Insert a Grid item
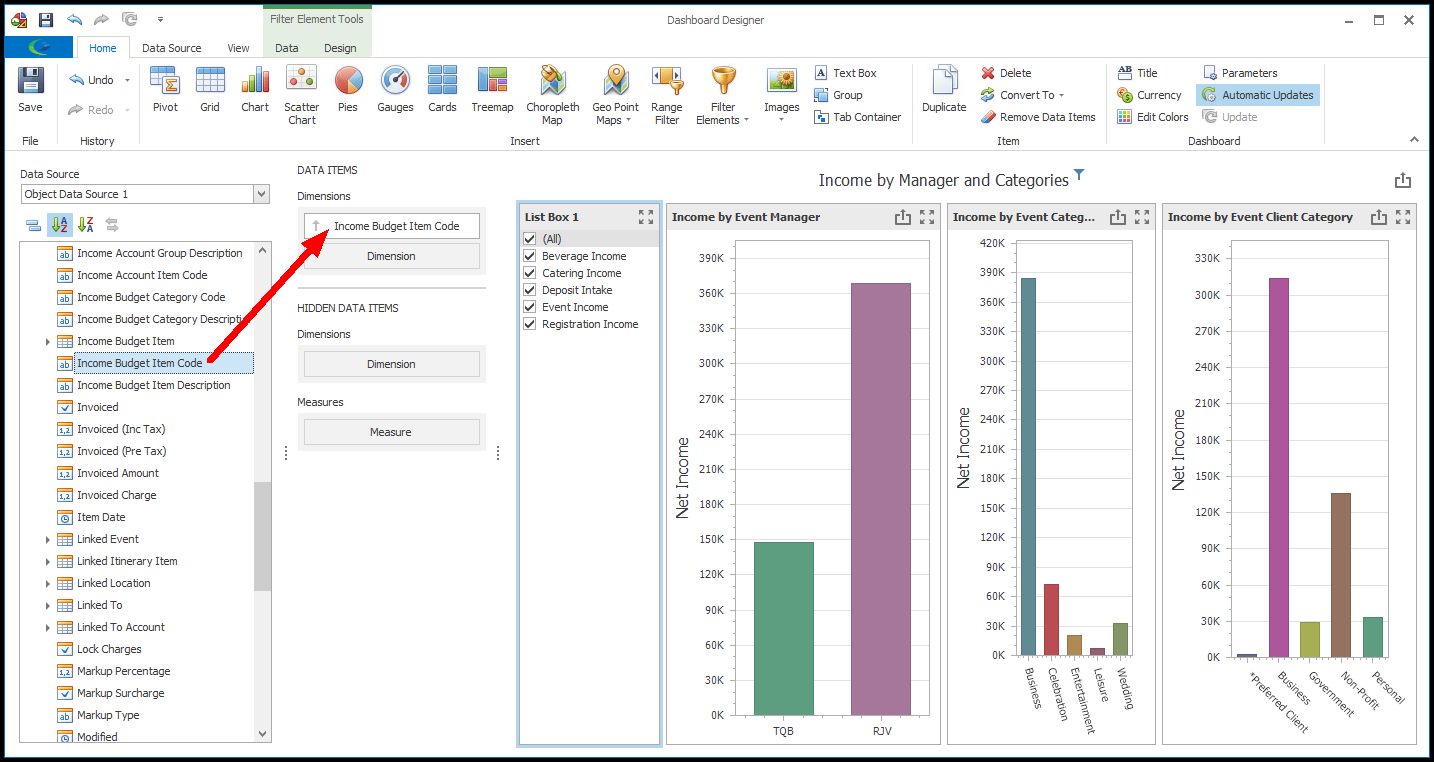1434x762 pixels. [210, 90]
